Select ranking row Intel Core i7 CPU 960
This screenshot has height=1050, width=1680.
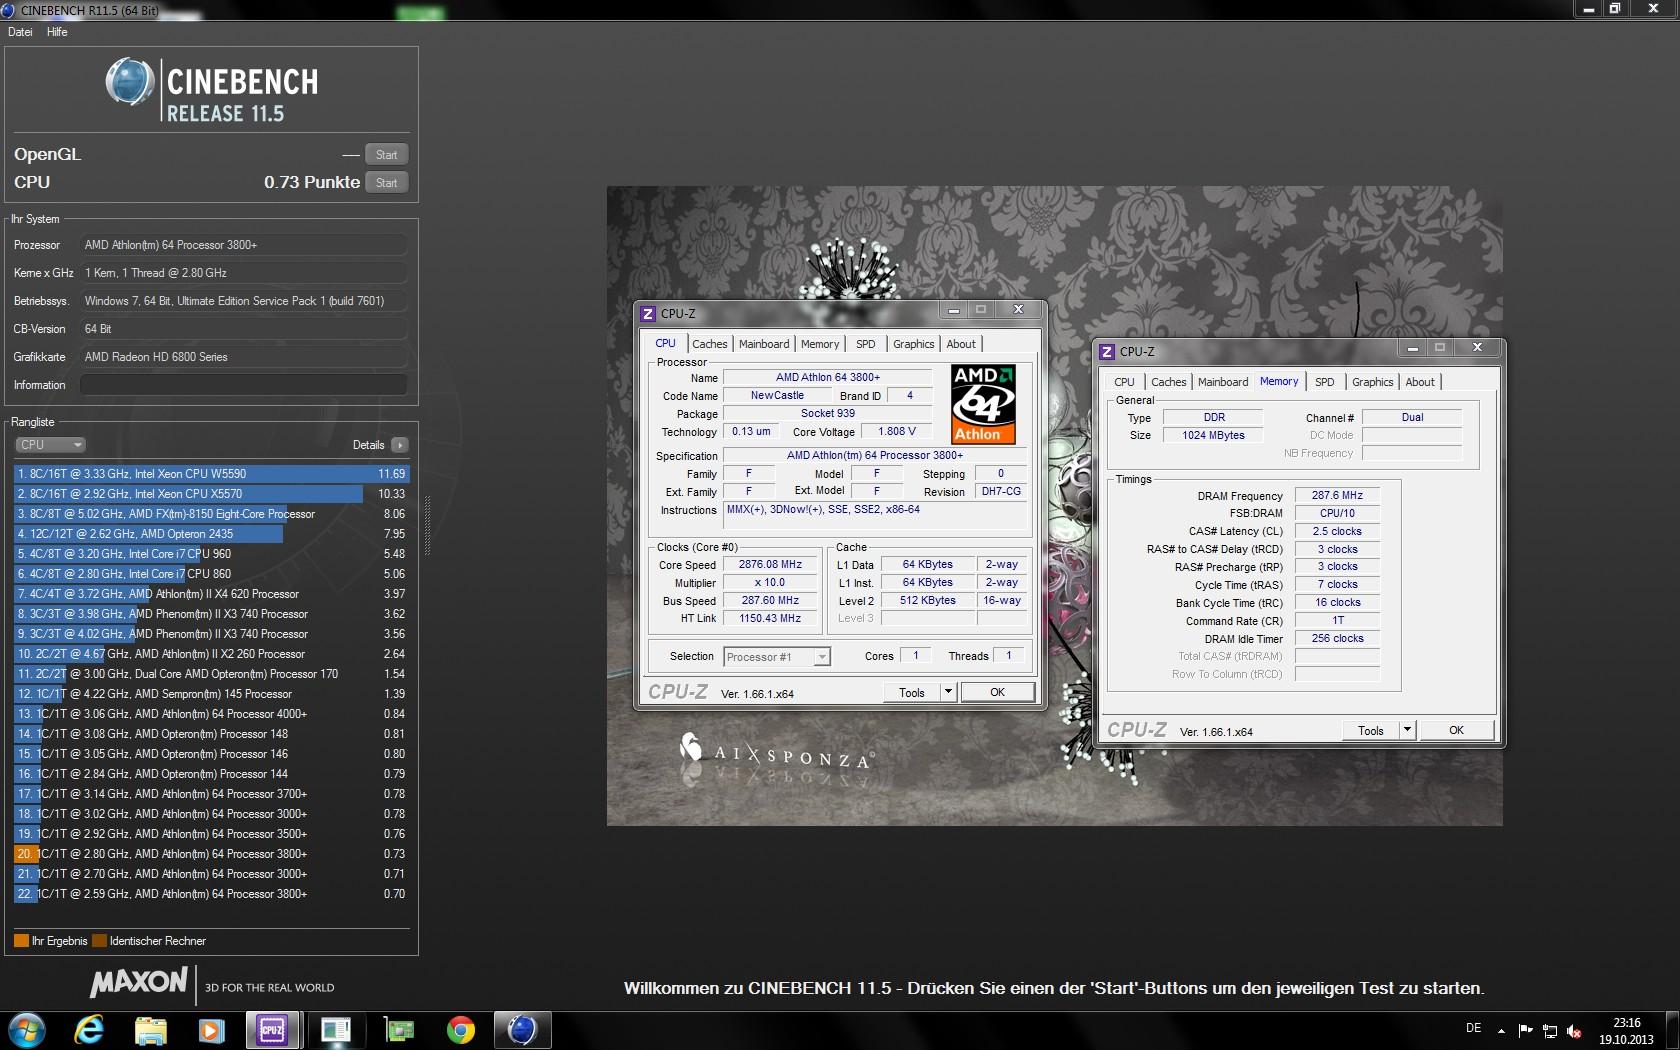211,554
